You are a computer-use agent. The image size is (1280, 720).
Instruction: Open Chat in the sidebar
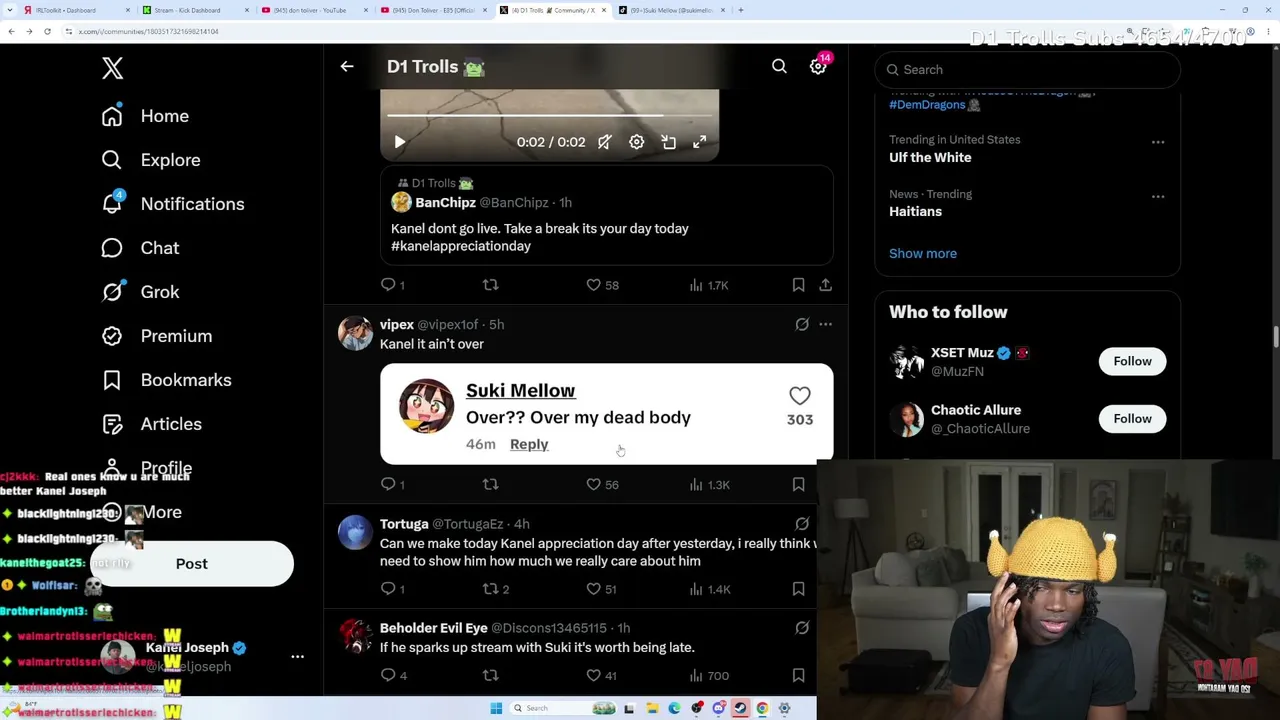[x=140, y=248]
